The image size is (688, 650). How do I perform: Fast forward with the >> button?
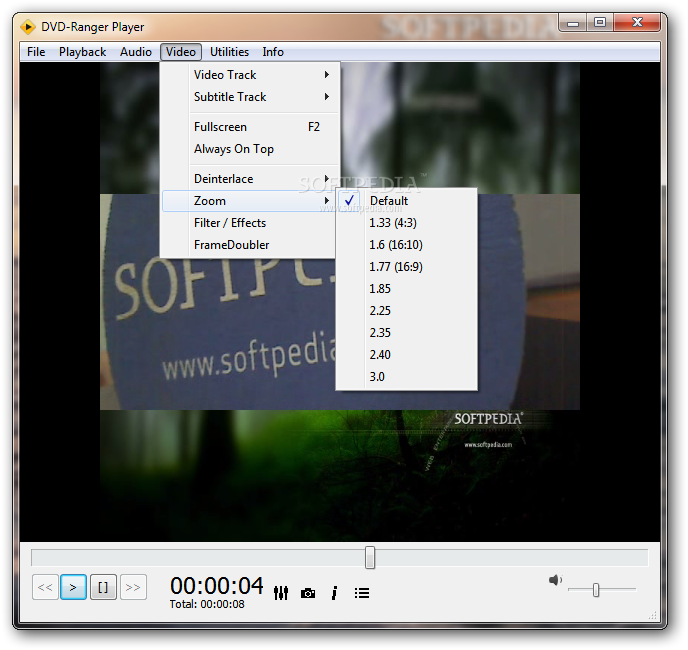pyautogui.click(x=133, y=587)
